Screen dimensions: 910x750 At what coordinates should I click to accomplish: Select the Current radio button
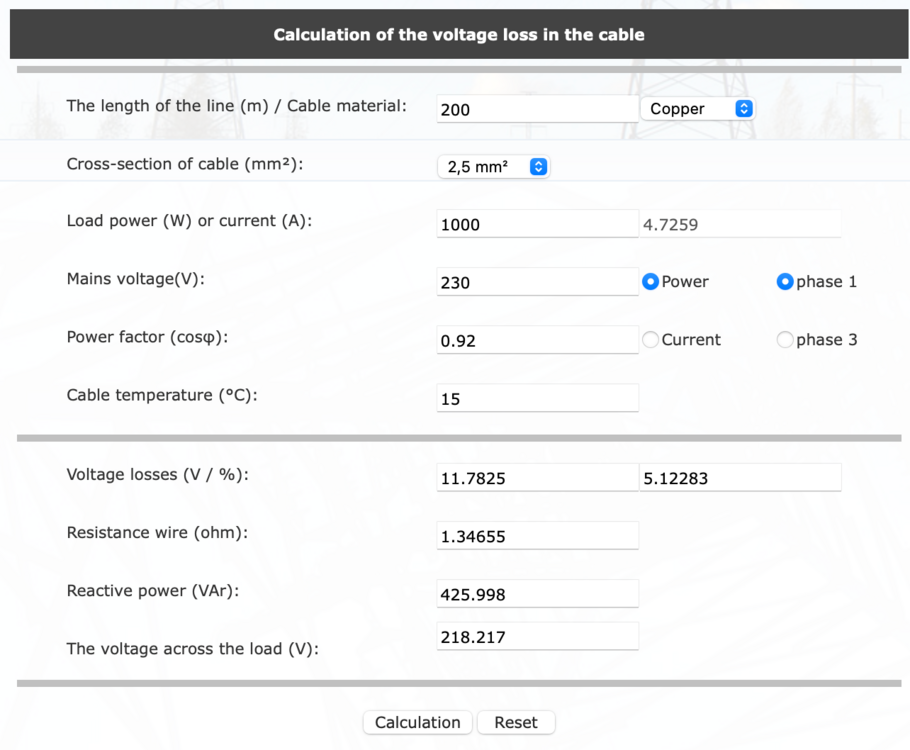(x=650, y=340)
